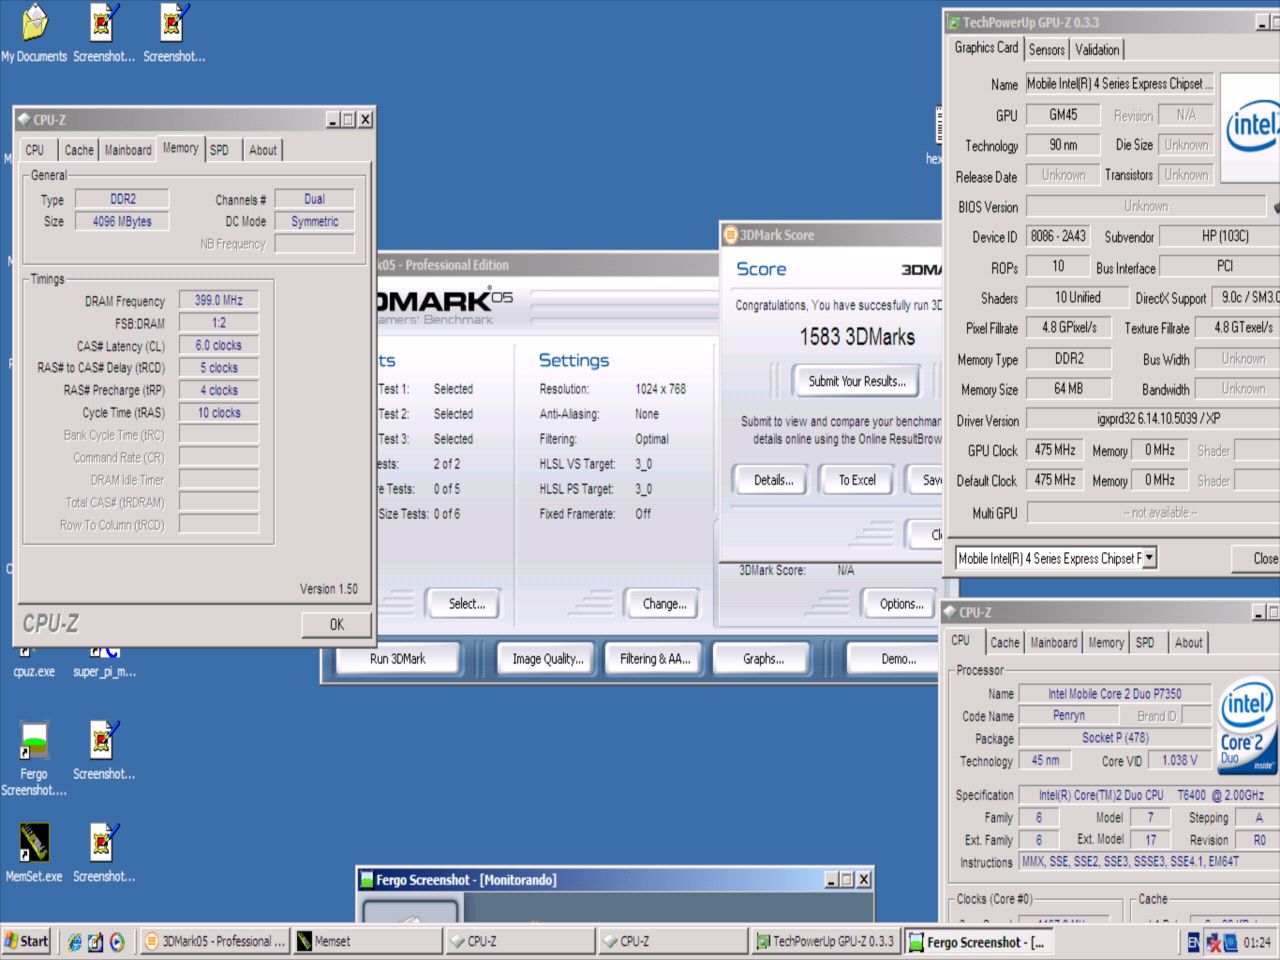This screenshot has height=960, width=1280.
Task: Click the processor name Intel Mobile Core 2 Duo P7350
Action: pos(1115,693)
